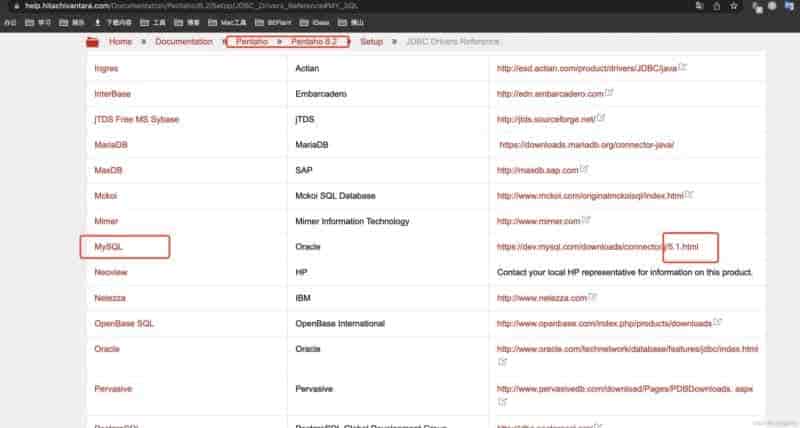800x428 pixels.
Task: Click external link icon beside edn.embarcadero.com
Action: [x=609, y=93]
